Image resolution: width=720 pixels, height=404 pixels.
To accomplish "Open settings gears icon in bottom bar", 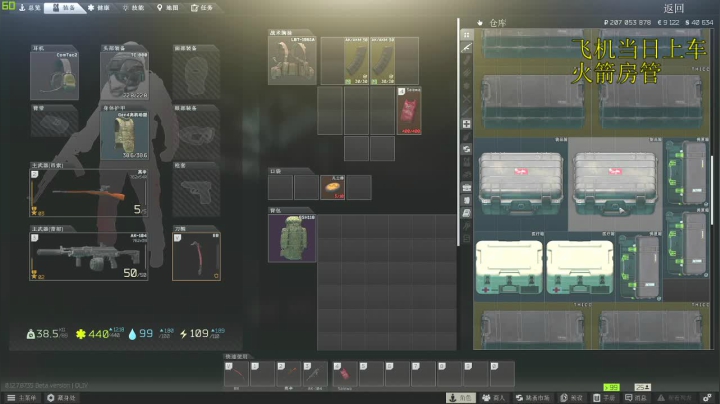I will (708, 398).
